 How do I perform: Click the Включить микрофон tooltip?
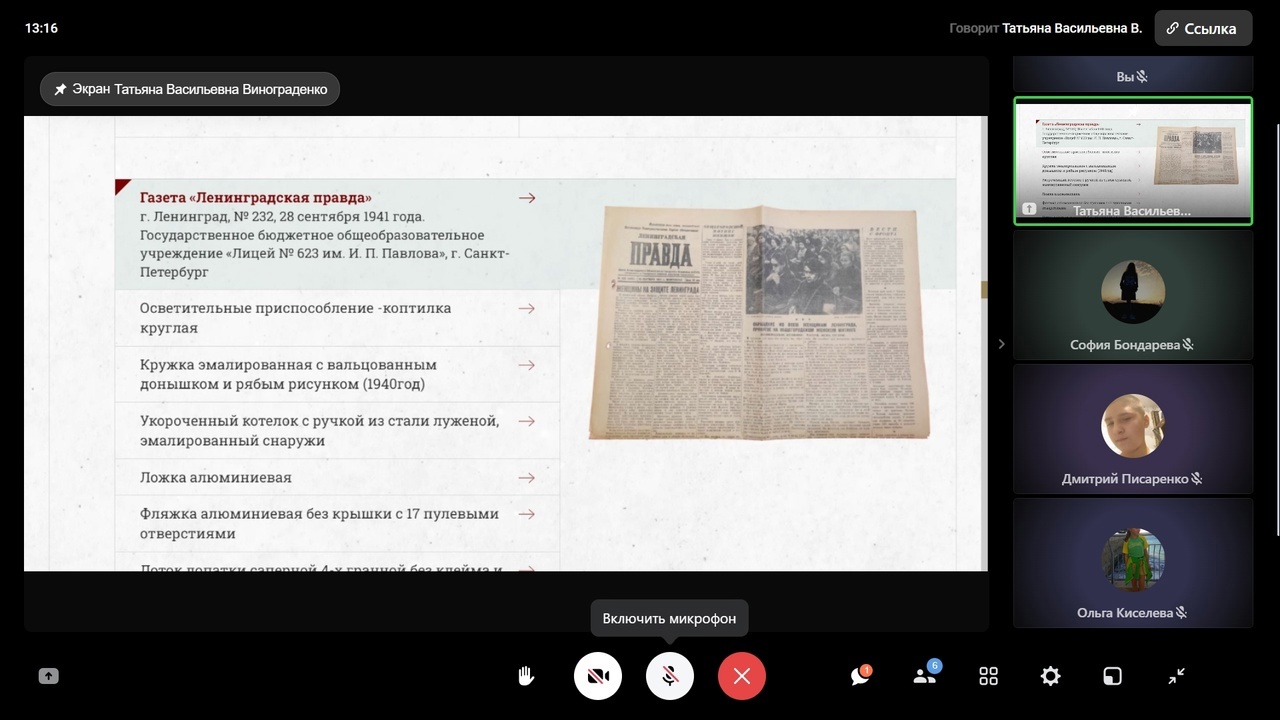tap(669, 618)
